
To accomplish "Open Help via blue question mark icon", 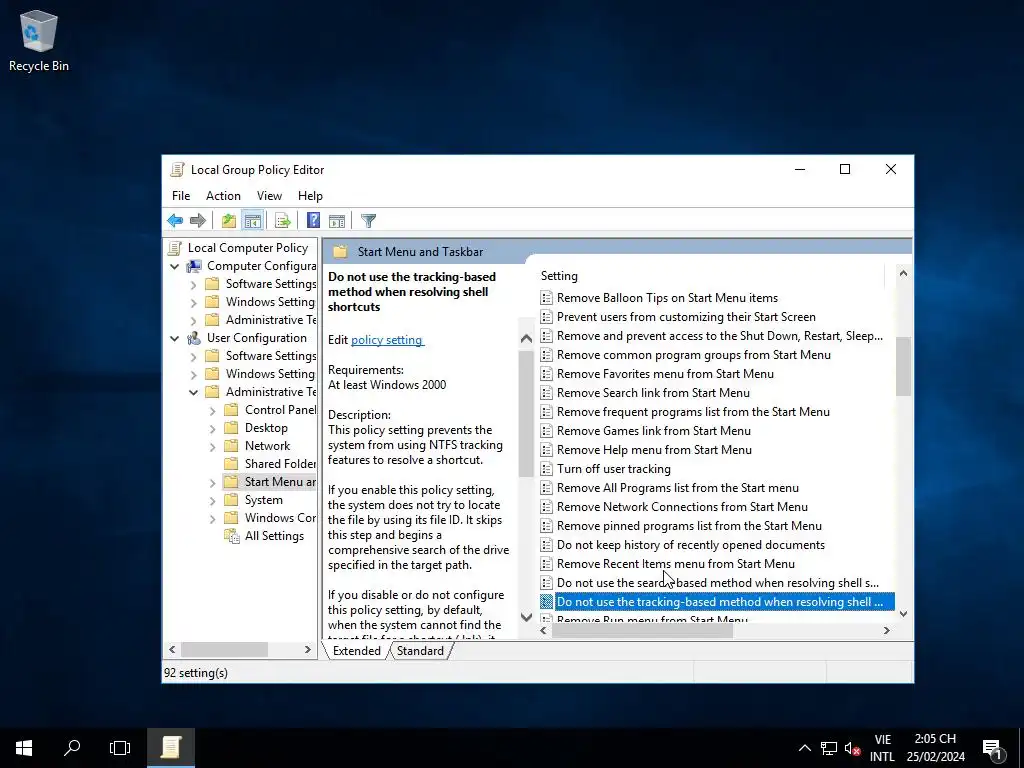I will coord(313,221).
